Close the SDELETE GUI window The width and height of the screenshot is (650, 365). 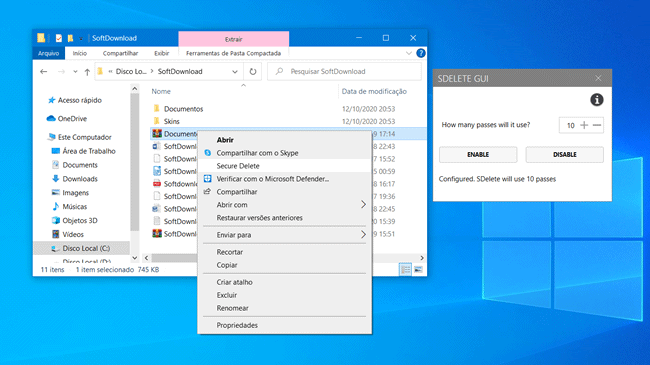(598, 78)
